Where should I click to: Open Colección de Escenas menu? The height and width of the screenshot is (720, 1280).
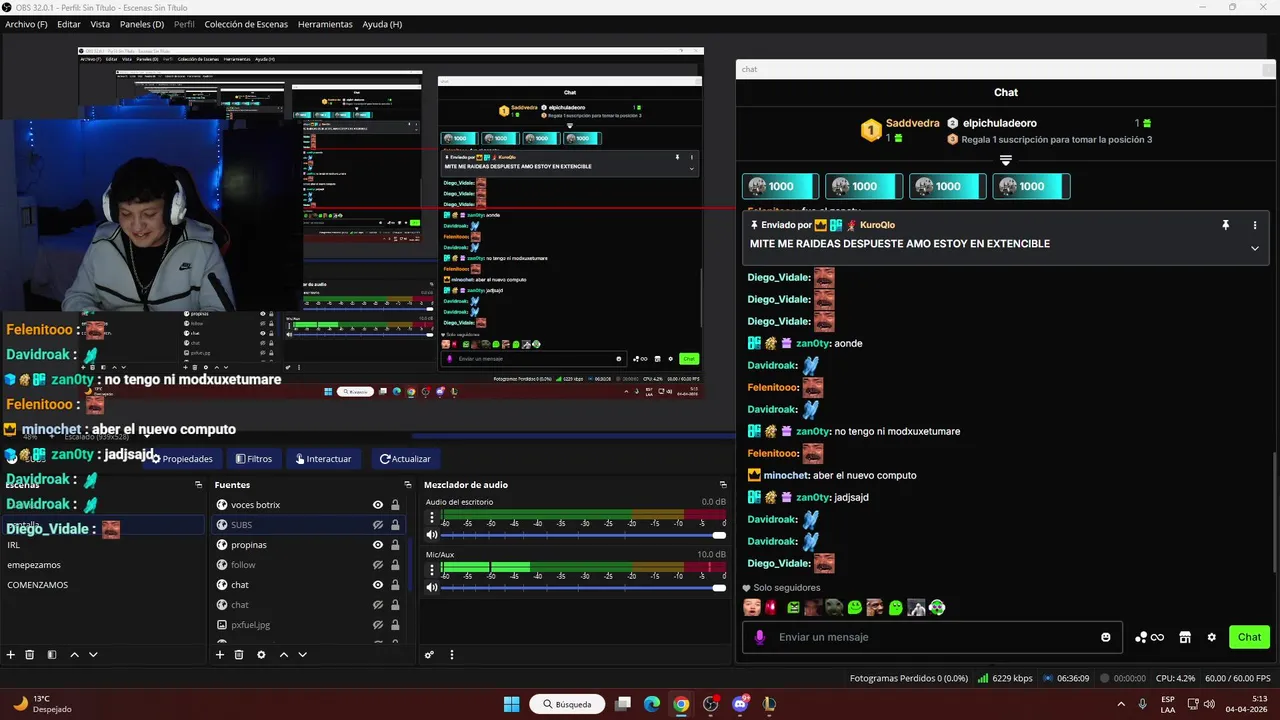point(246,24)
